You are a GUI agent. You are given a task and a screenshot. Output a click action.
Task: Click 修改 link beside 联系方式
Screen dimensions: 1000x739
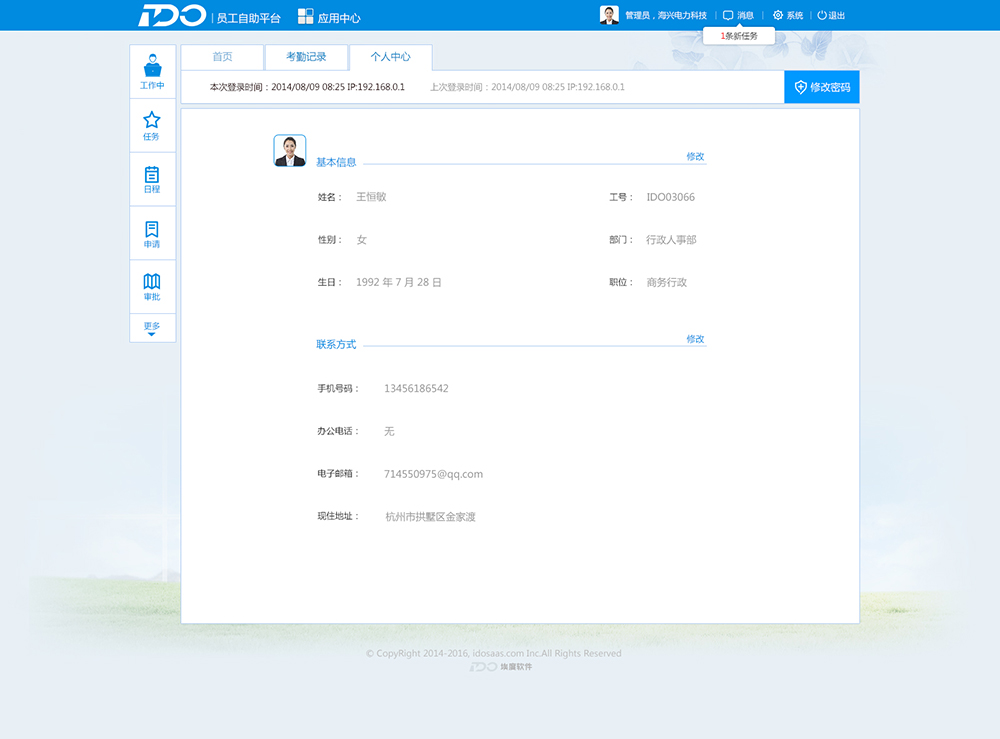pos(695,339)
